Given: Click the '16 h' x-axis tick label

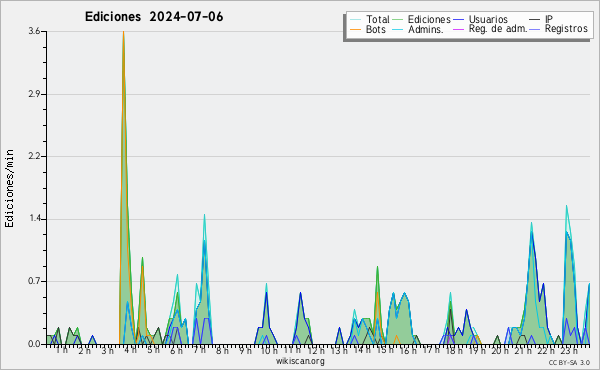Looking at the screenshot, I should [x=408, y=350].
